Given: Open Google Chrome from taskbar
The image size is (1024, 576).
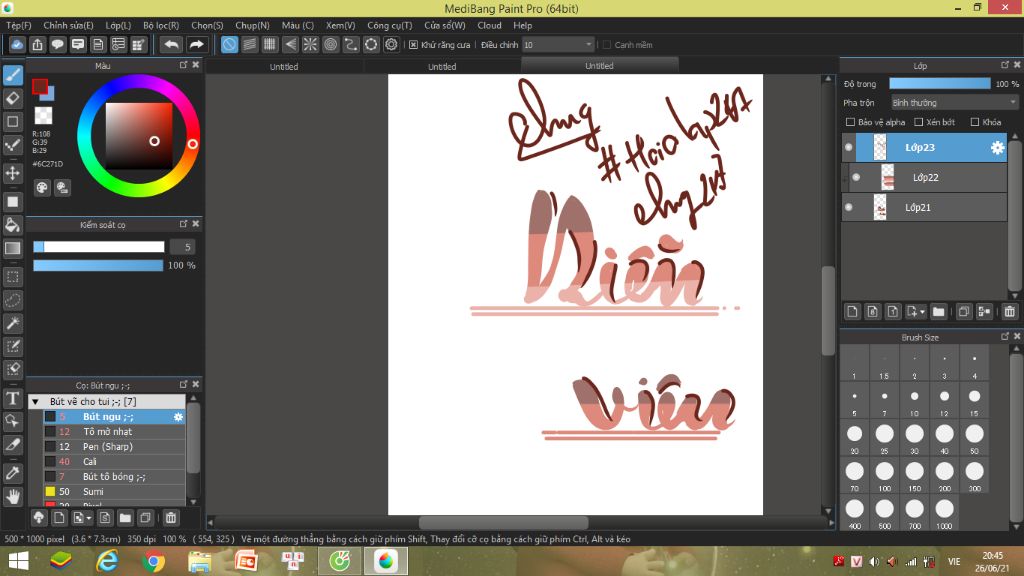Looking at the screenshot, I should click(153, 561).
